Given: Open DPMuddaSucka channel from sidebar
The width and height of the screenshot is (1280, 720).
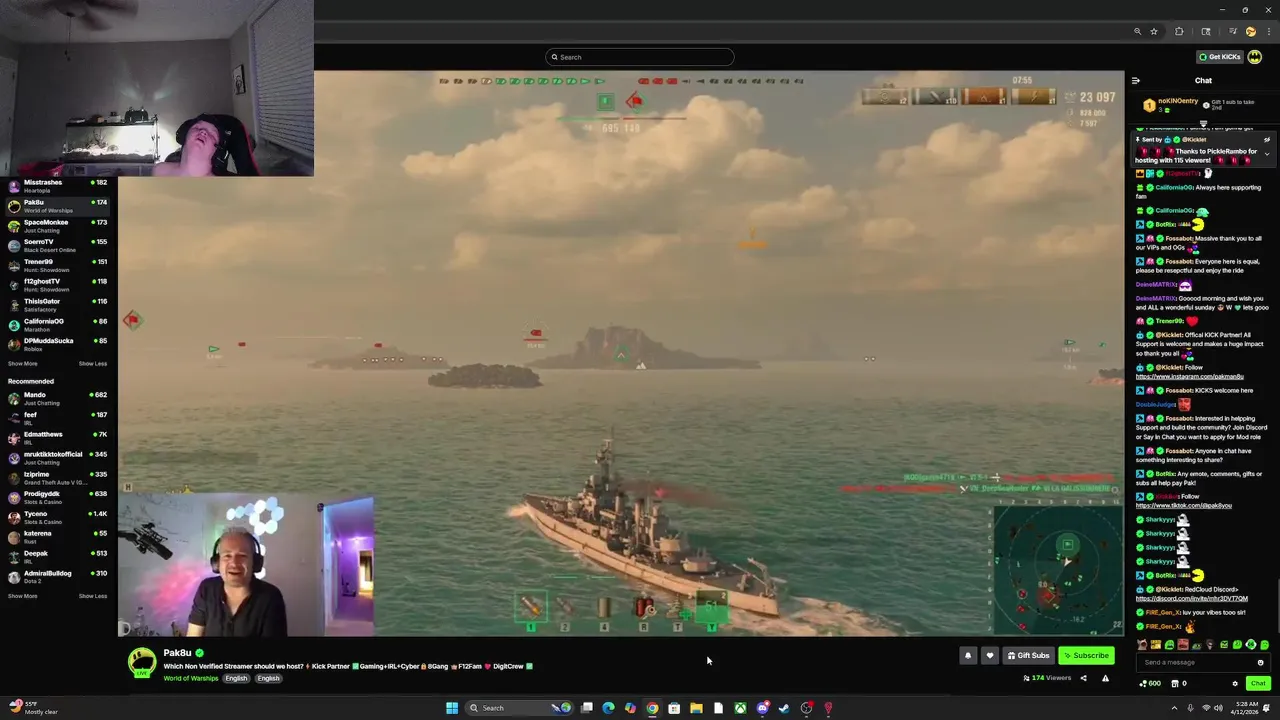Looking at the screenshot, I should pos(58,344).
